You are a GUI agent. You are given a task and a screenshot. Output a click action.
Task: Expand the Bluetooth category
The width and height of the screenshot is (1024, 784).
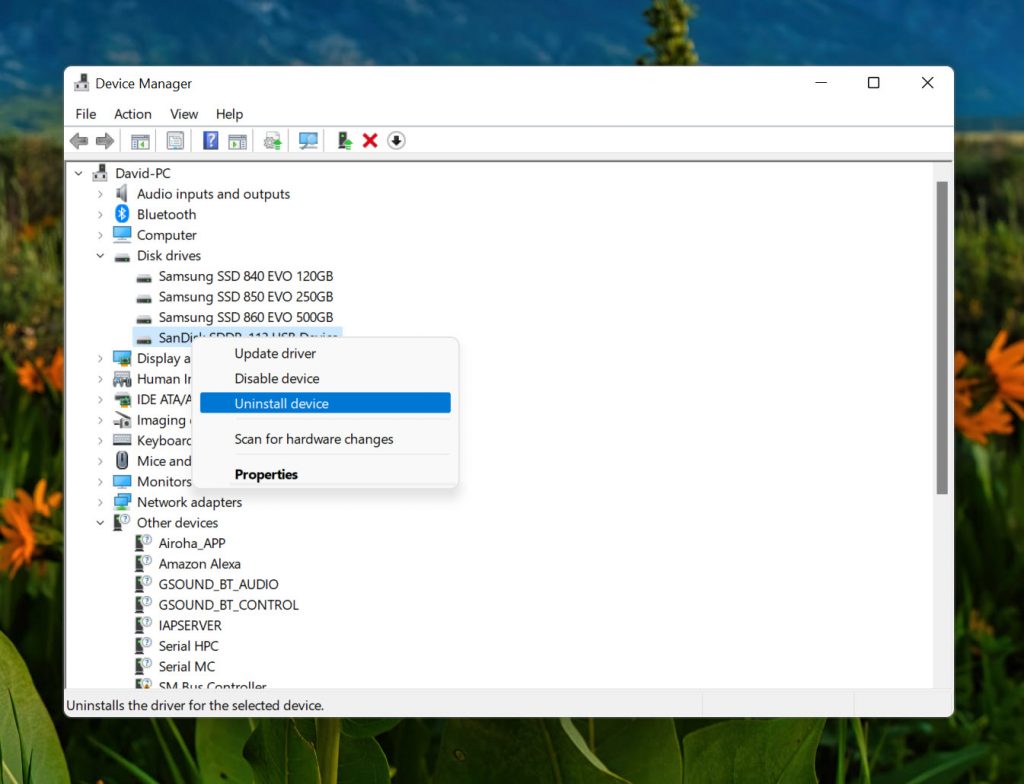click(99, 214)
